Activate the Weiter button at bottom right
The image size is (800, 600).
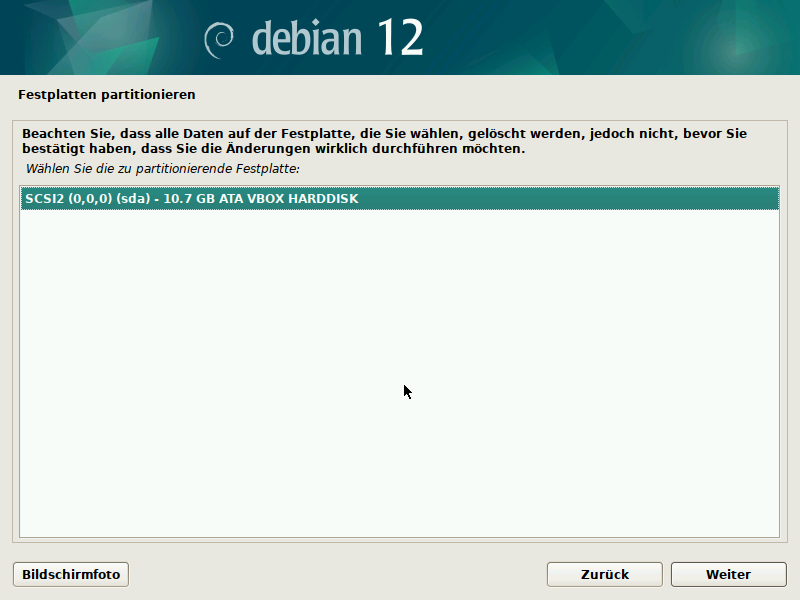click(x=728, y=574)
